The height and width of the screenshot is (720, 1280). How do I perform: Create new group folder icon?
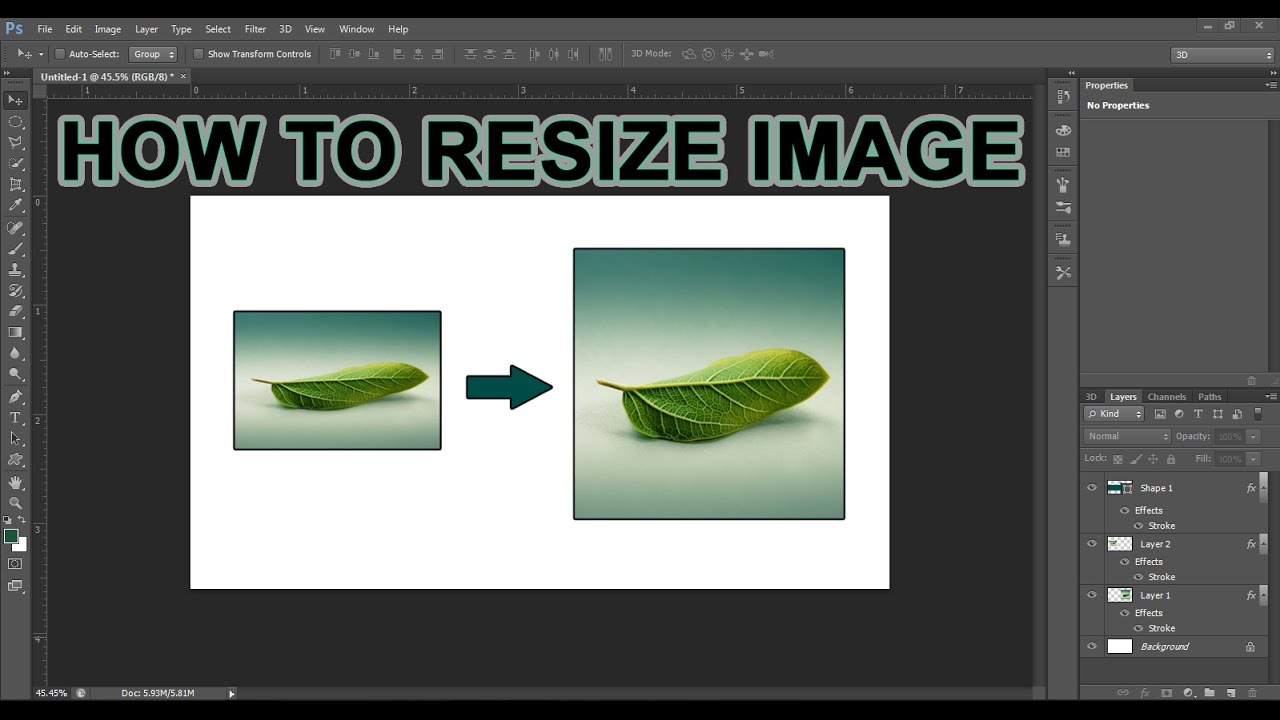click(1209, 693)
